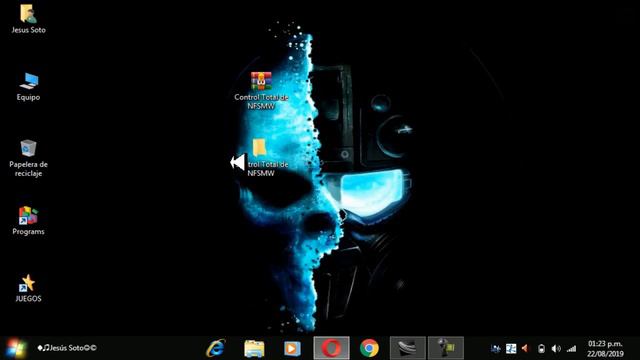Viewport: 640px width, 360px height.
Task: Select the JUEGOS star shortcut
Action: tap(28, 288)
